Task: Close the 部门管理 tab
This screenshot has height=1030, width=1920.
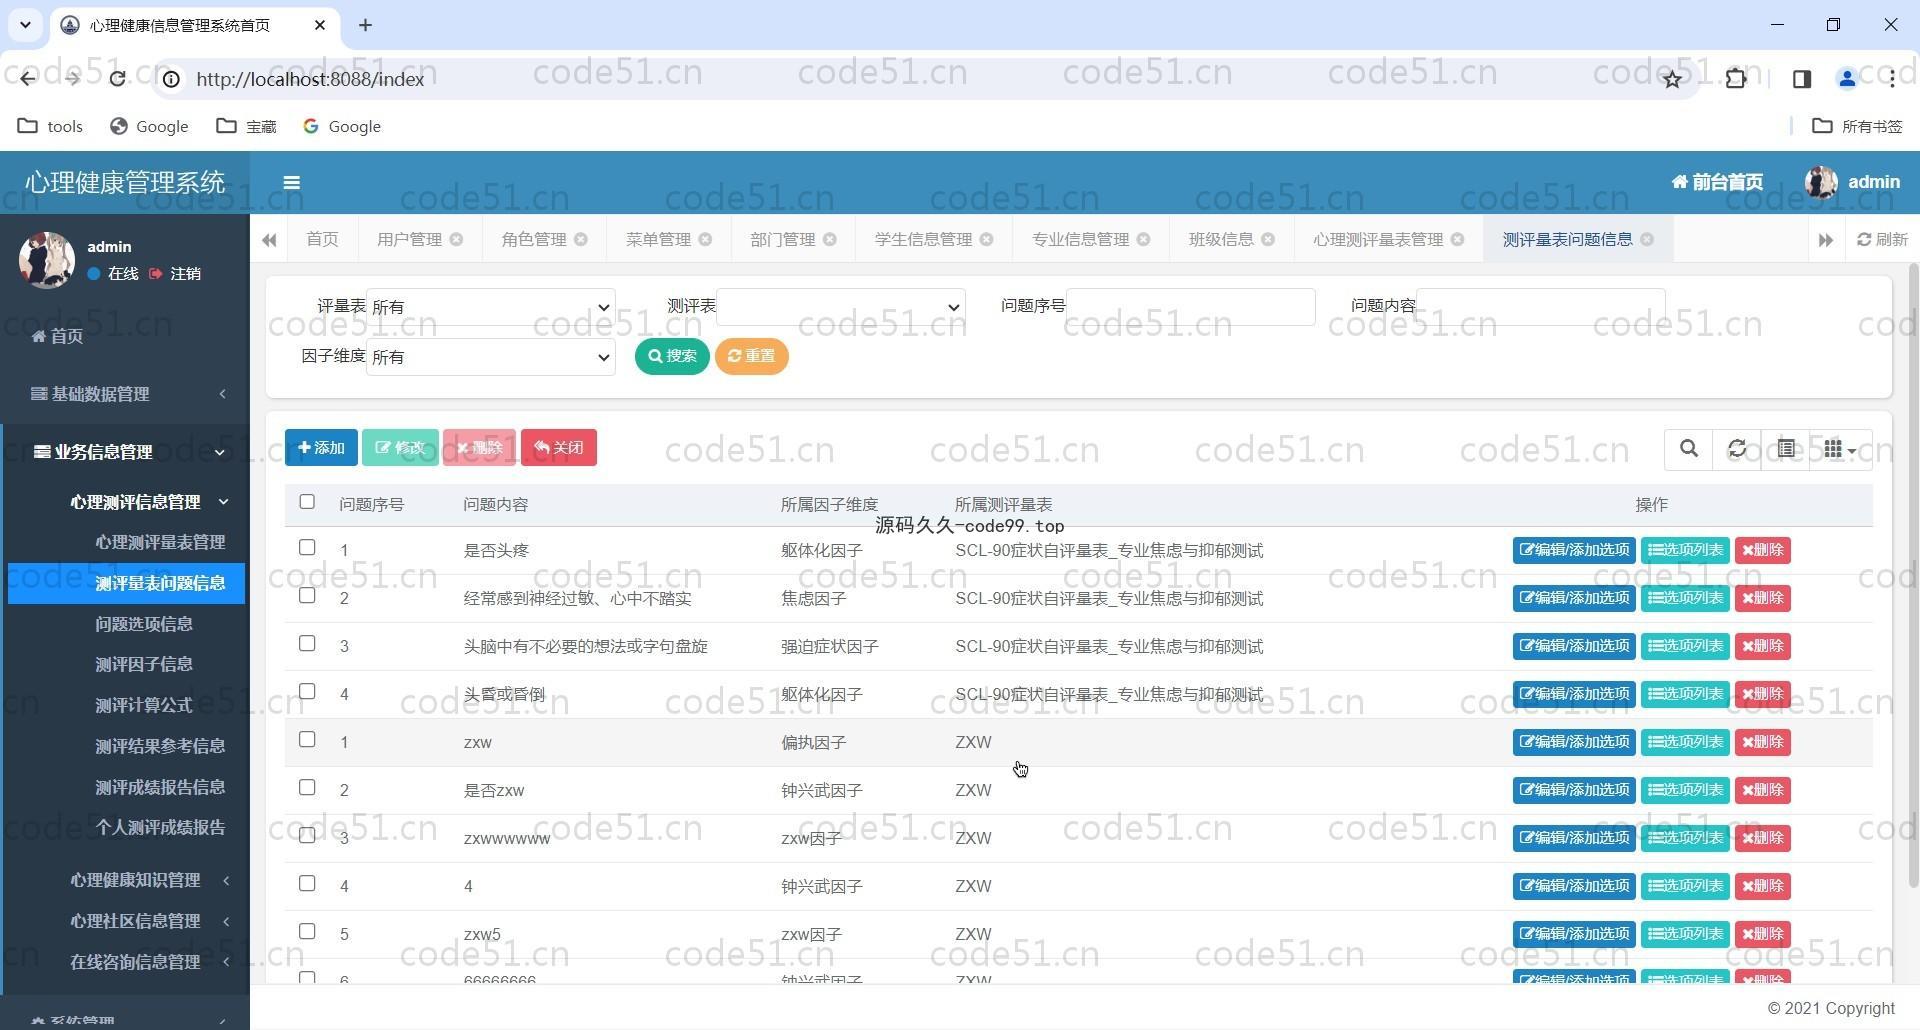Action: [x=829, y=239]
